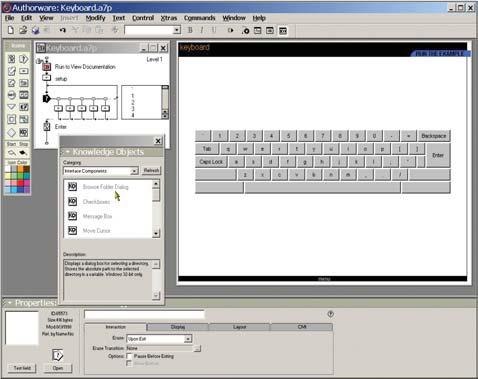This screenshot has width=478, height=379.
Task: Click the New file toolbar icon
Action: click(11, 30)
